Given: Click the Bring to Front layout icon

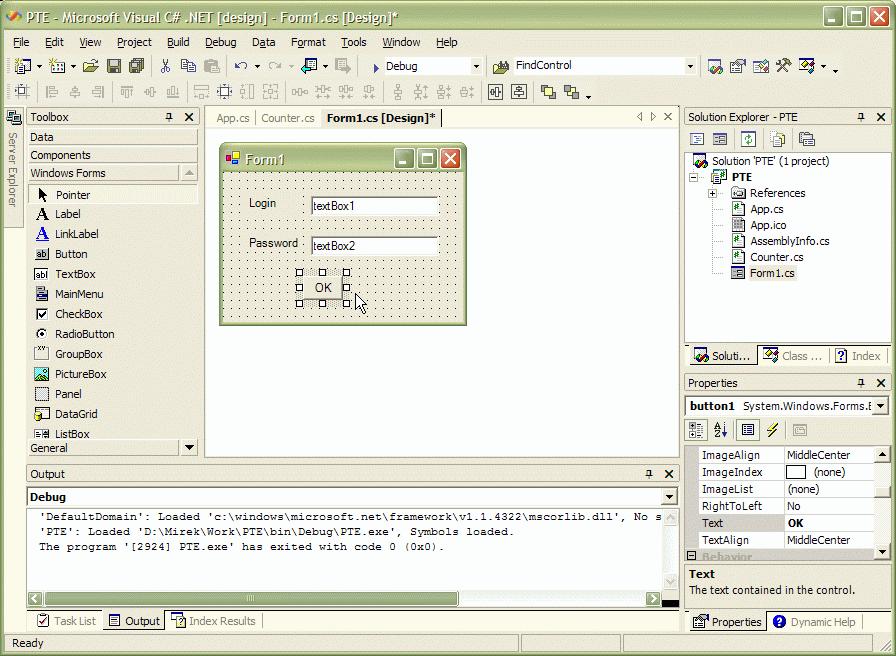Looking at the screenshot, I should 549,91.
